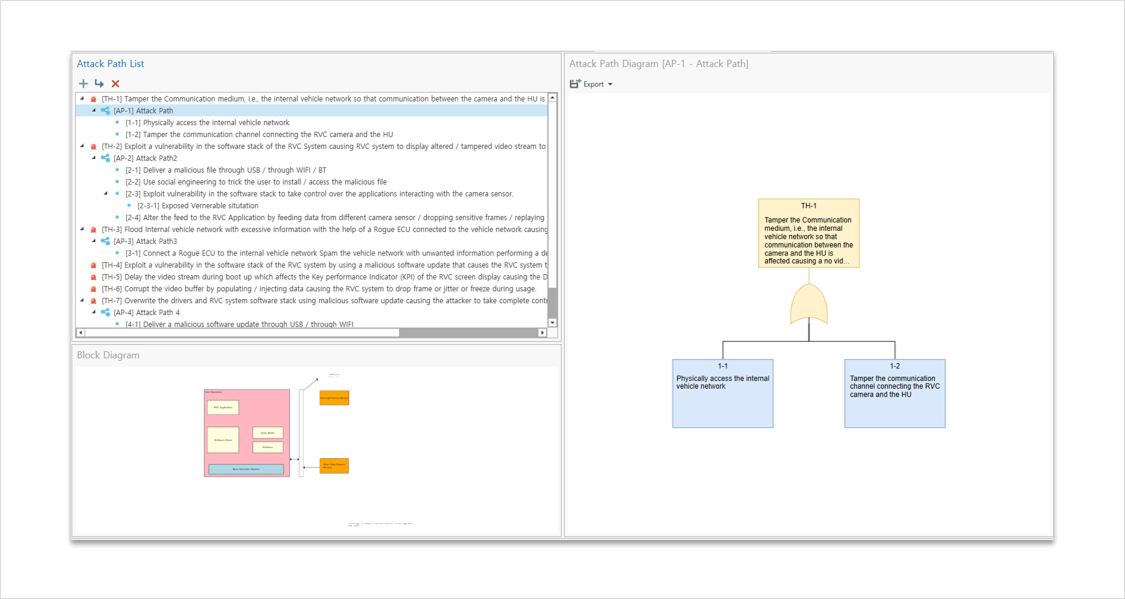The image size is (1125, 599).
Task: Select step [1-1] Physically access the internal vehicle network
Action: [x=207, y=123]
